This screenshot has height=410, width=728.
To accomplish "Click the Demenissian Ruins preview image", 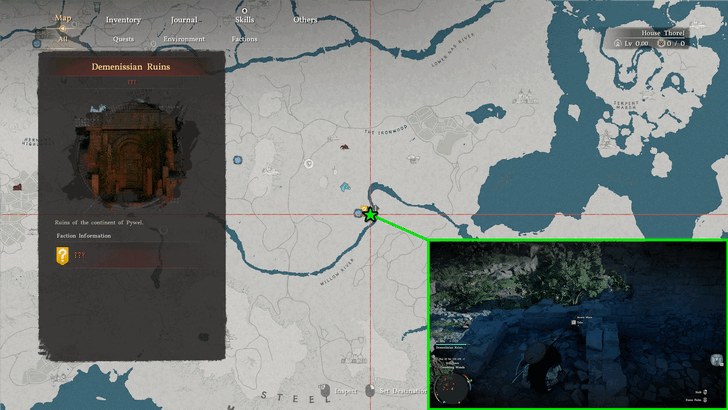I will click(125, 150).
